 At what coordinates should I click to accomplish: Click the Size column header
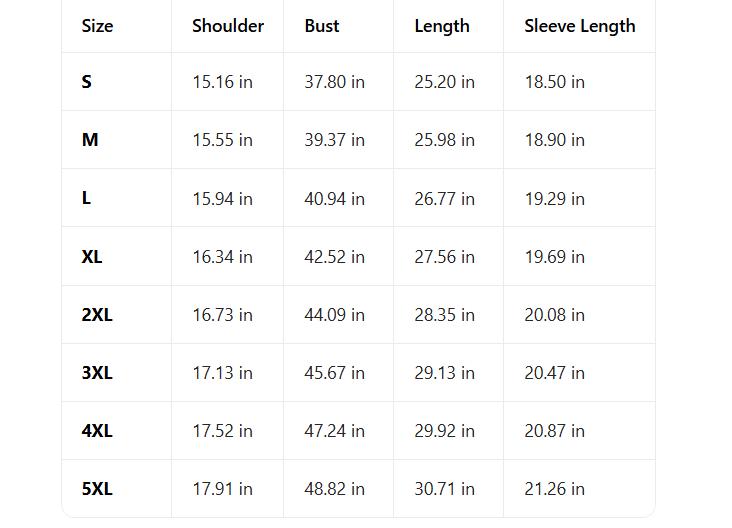[97, 26]
